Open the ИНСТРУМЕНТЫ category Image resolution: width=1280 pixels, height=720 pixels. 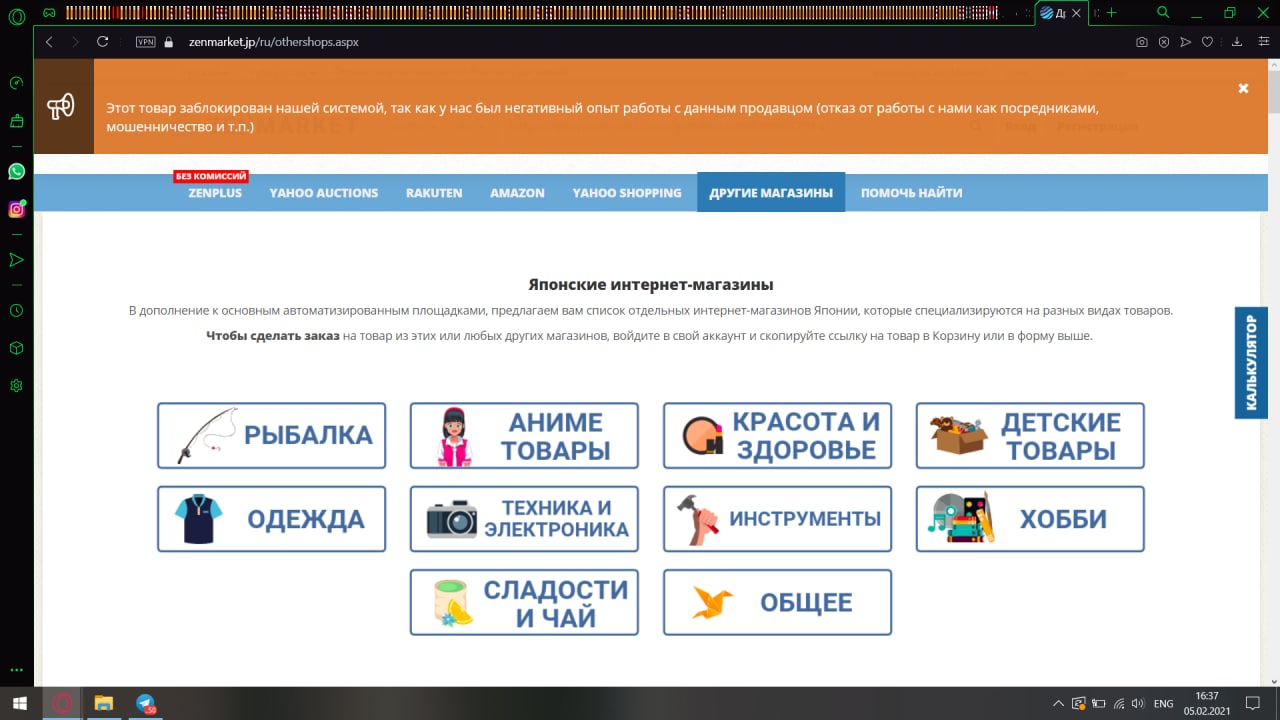tap(777, 519)
